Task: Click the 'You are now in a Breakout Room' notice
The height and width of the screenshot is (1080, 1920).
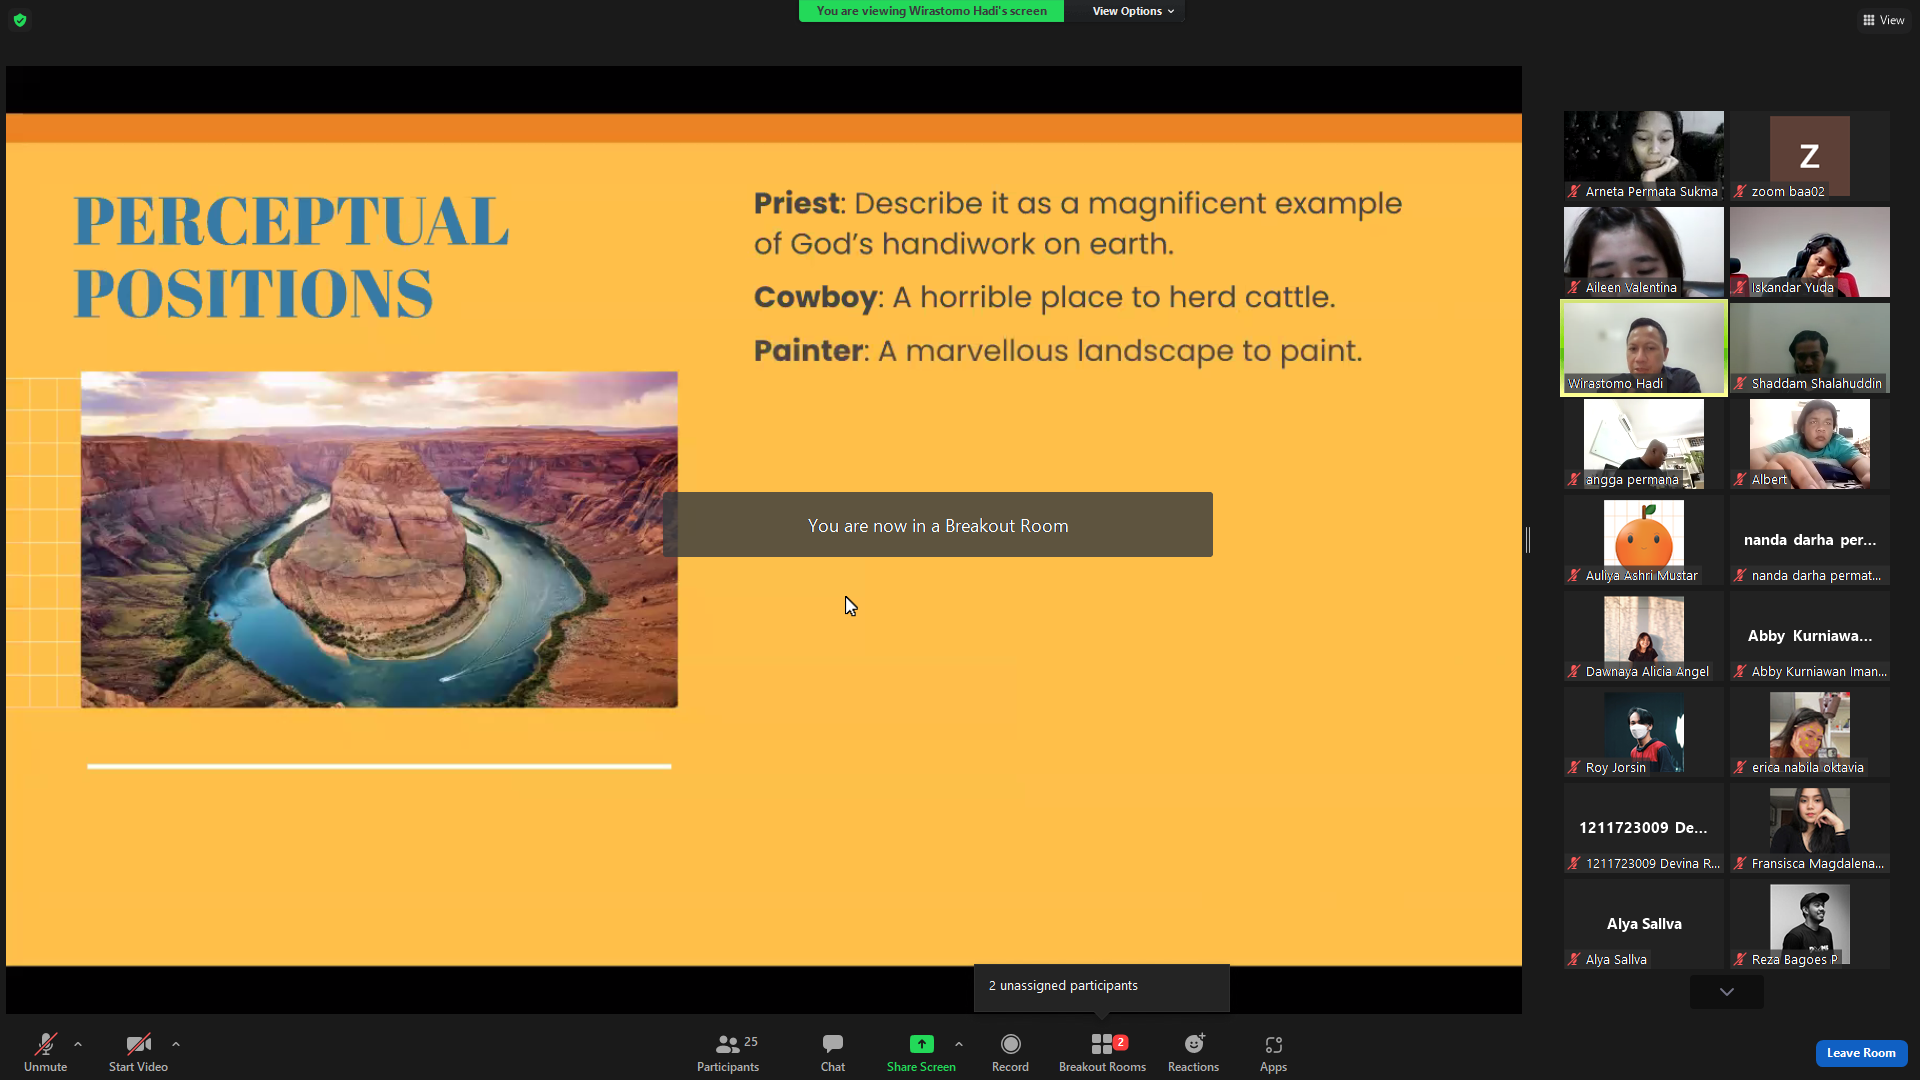Action: point(938,525)
